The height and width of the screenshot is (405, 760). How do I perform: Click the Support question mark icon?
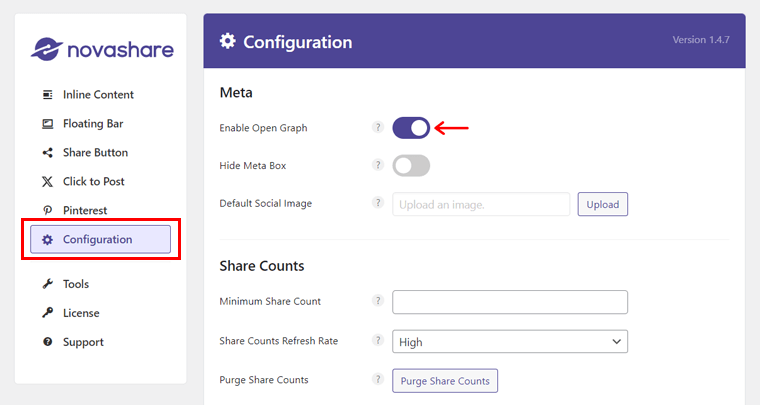48,342
